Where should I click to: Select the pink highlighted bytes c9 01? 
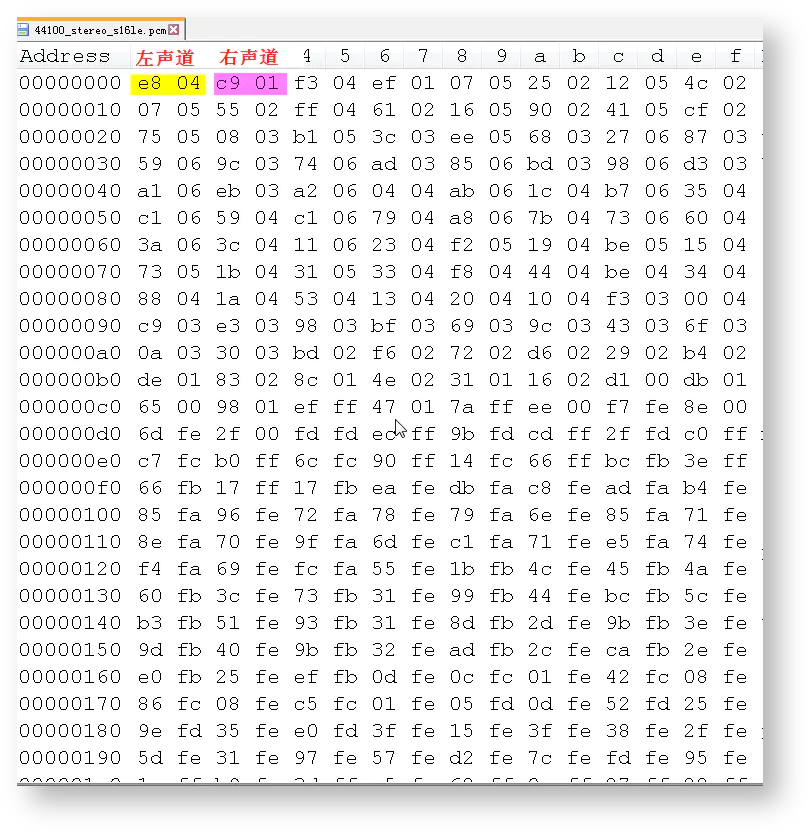249,83
